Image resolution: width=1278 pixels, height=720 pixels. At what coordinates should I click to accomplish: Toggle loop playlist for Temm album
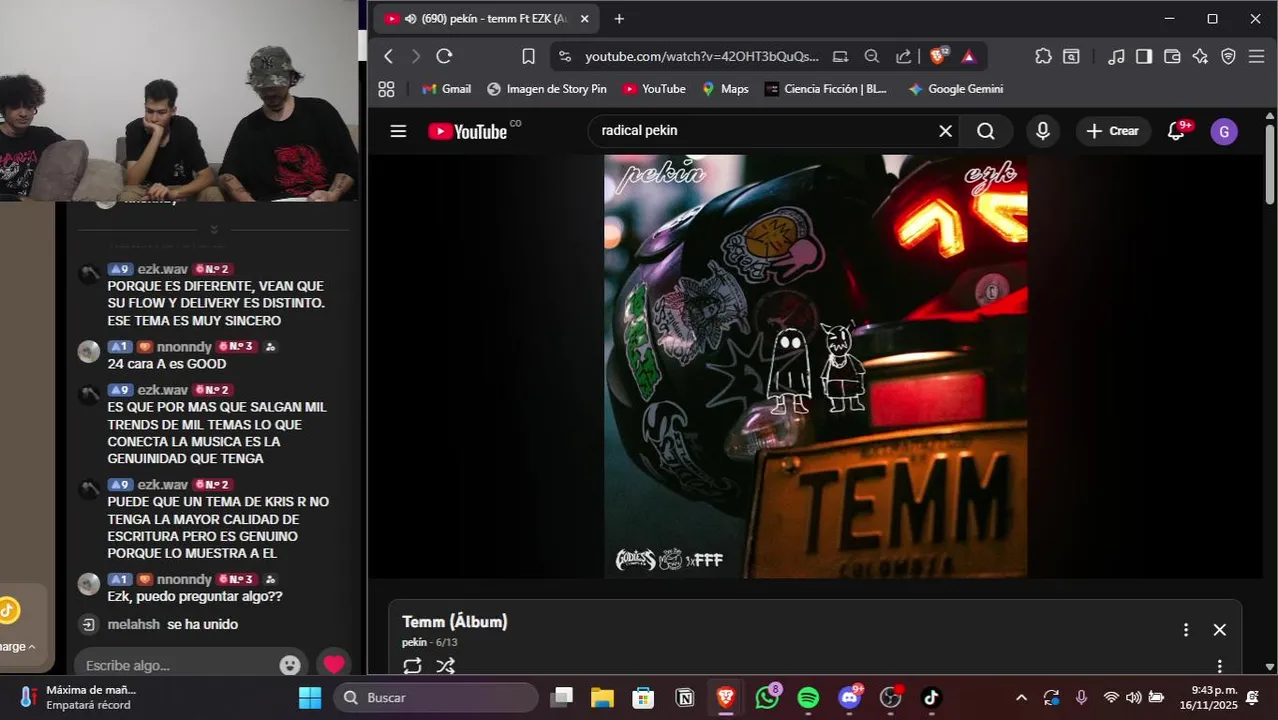point(412,665)
